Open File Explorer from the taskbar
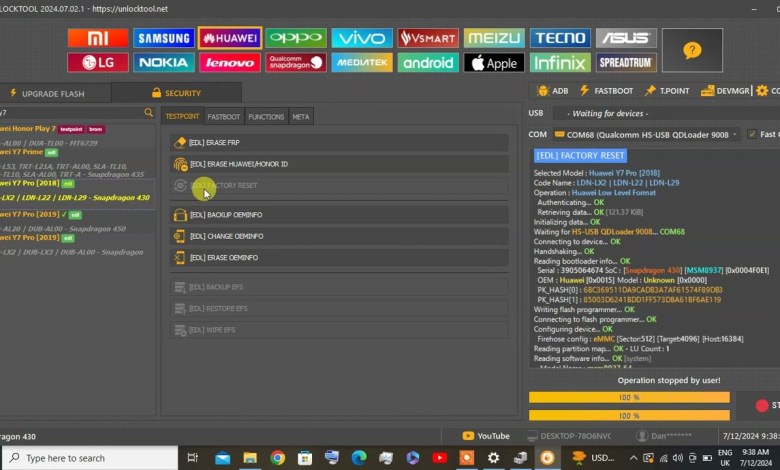780x470 pixels. pyautogui.click(x=250, y=458)
